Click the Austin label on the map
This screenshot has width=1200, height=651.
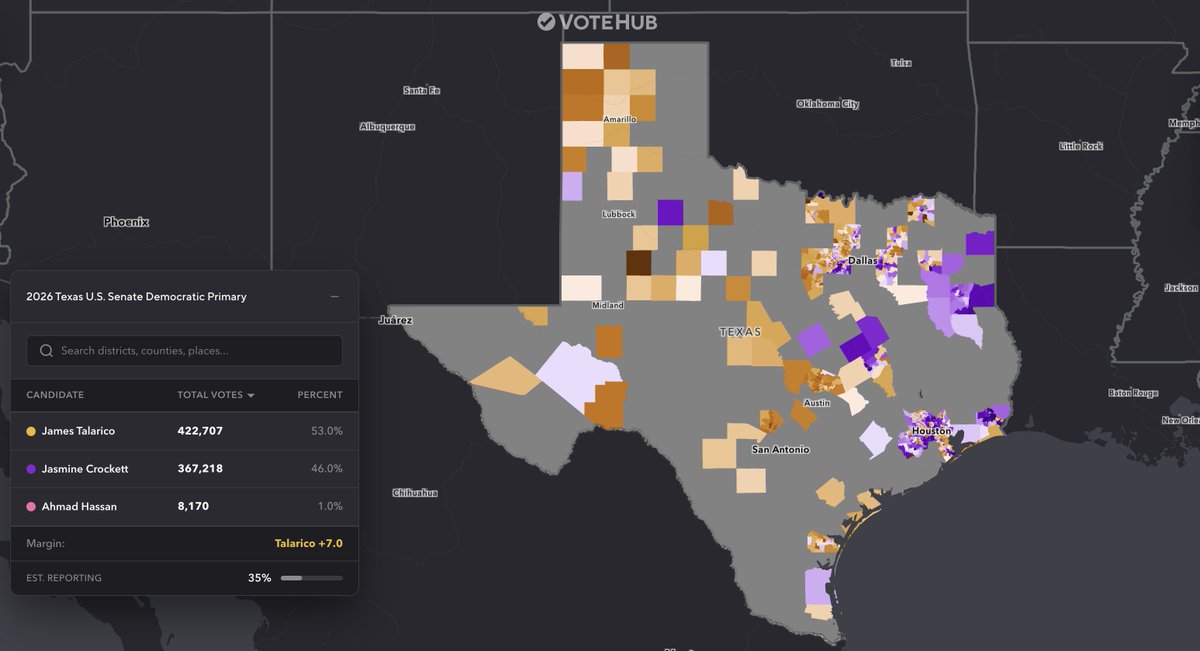pyautogui.click(x=817, y=402)
